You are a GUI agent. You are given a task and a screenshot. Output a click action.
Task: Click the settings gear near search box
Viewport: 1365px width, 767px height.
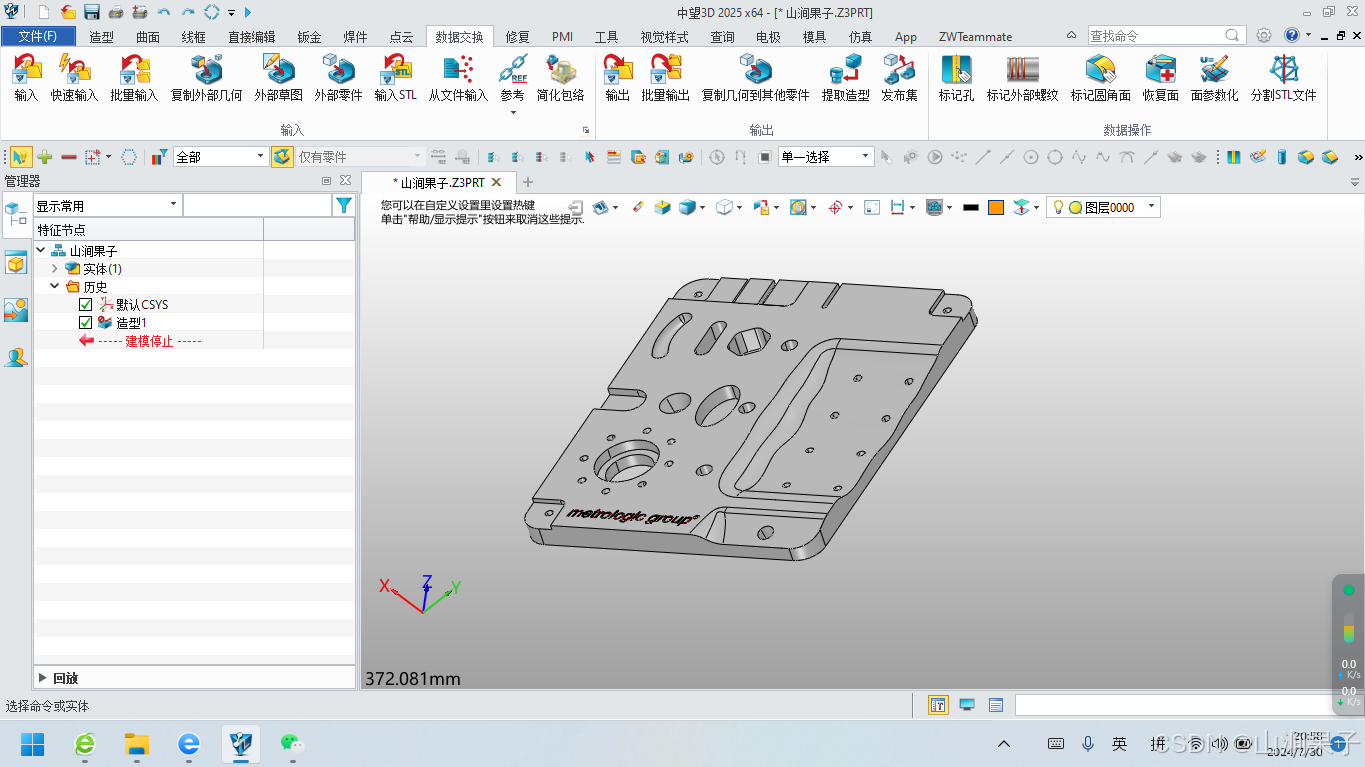(1264, 35)
